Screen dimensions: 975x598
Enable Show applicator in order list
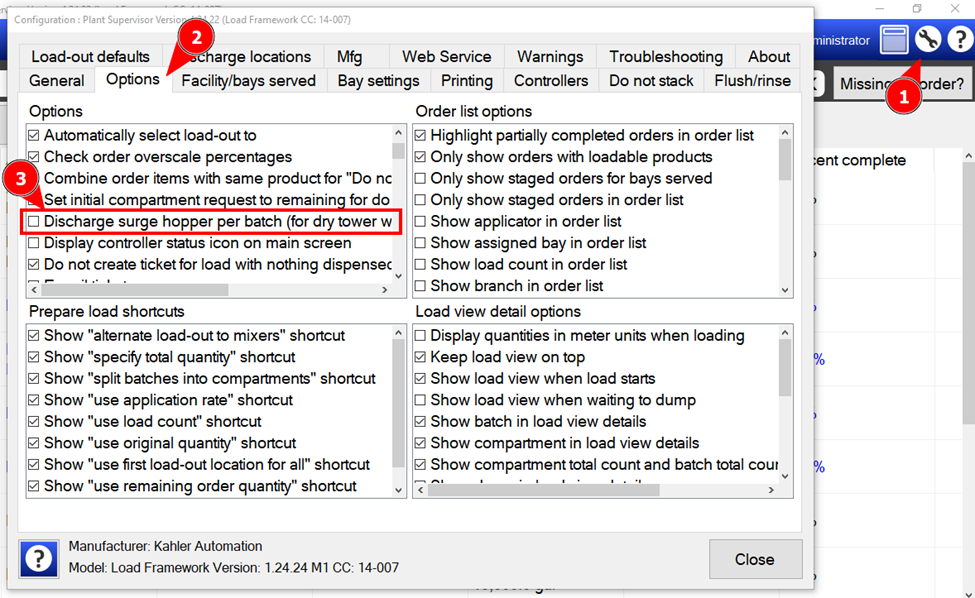click(421, 221)
